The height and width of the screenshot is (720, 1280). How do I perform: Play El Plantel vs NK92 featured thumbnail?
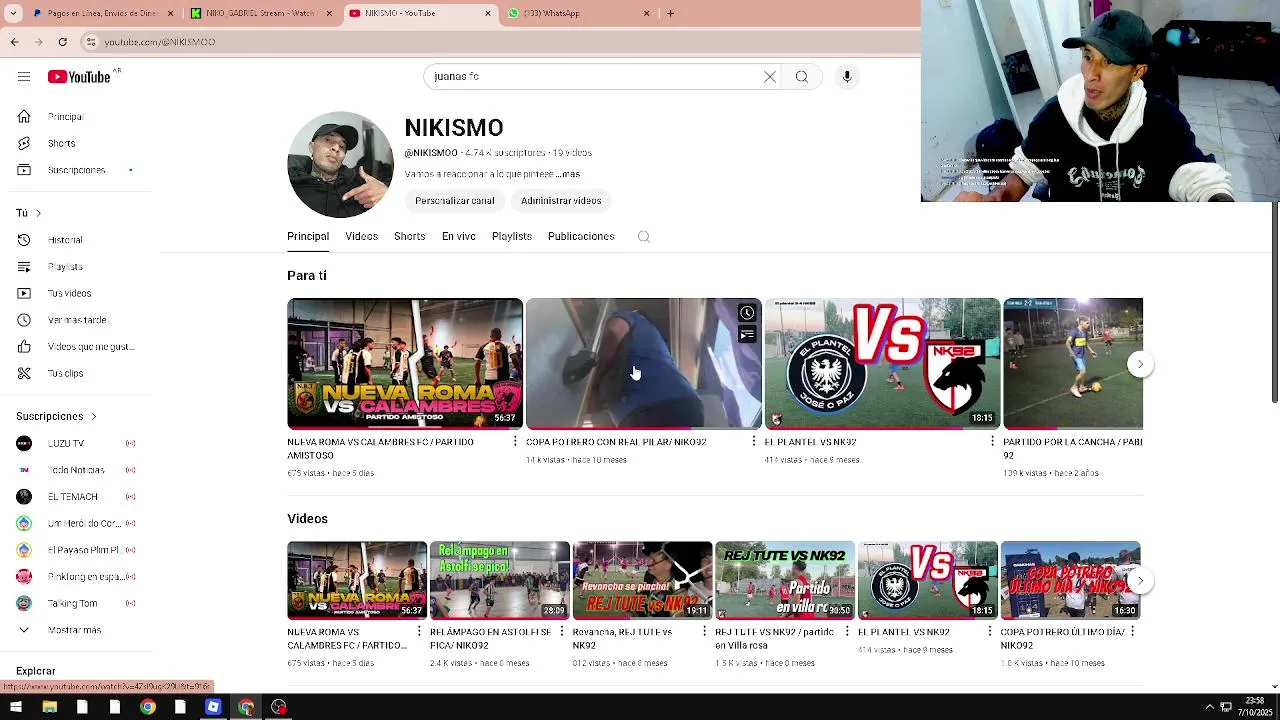click(882, 364)
